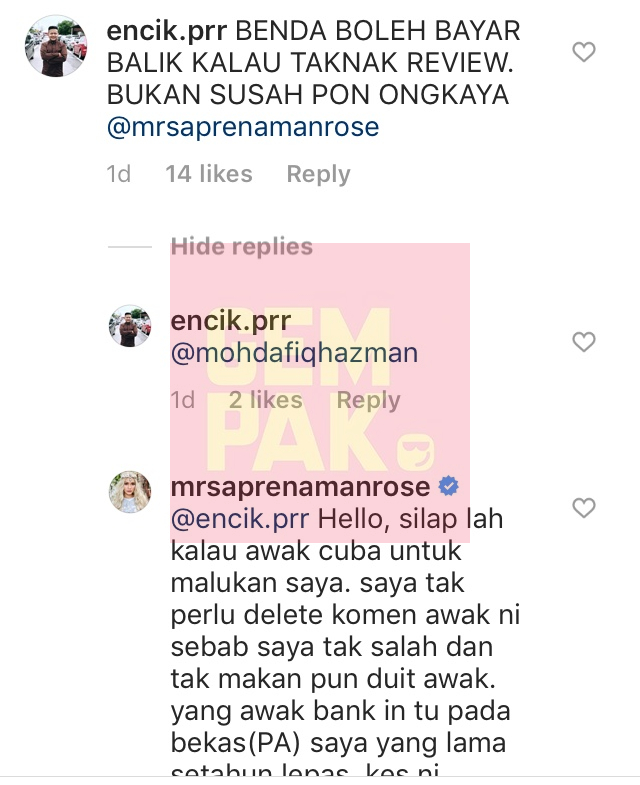
Task: View the 14 likes on the top comment
Action: (209, 174)
